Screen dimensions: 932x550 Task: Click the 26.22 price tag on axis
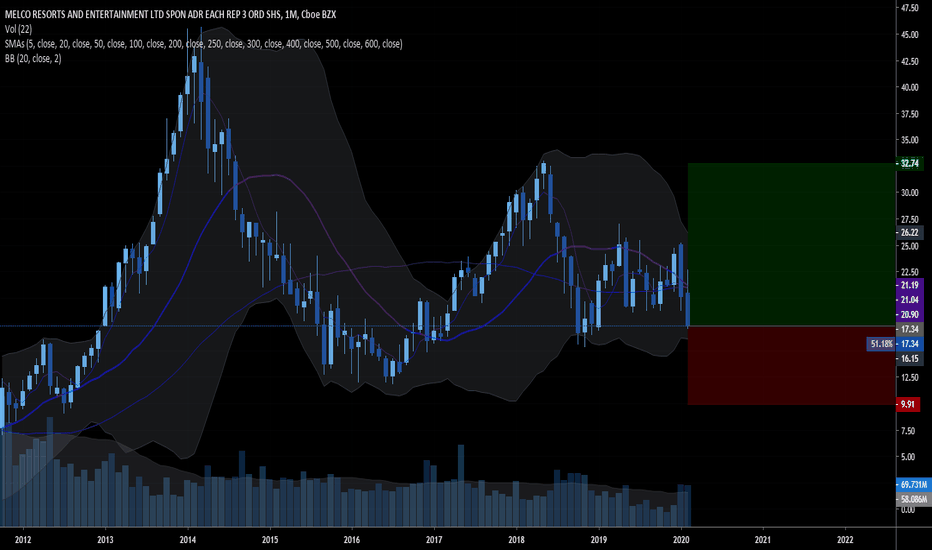909,232
